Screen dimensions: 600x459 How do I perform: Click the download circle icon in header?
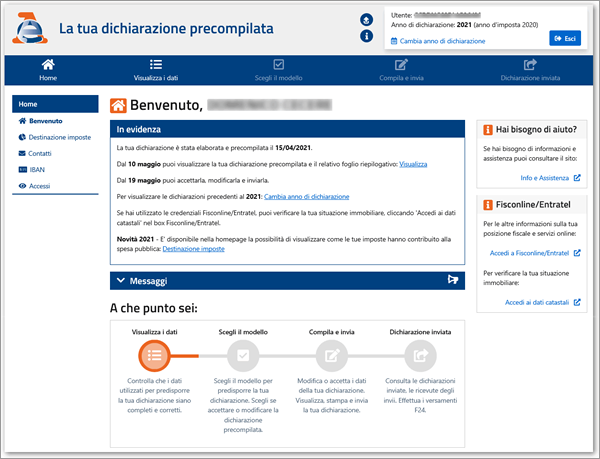click(367, 20)
